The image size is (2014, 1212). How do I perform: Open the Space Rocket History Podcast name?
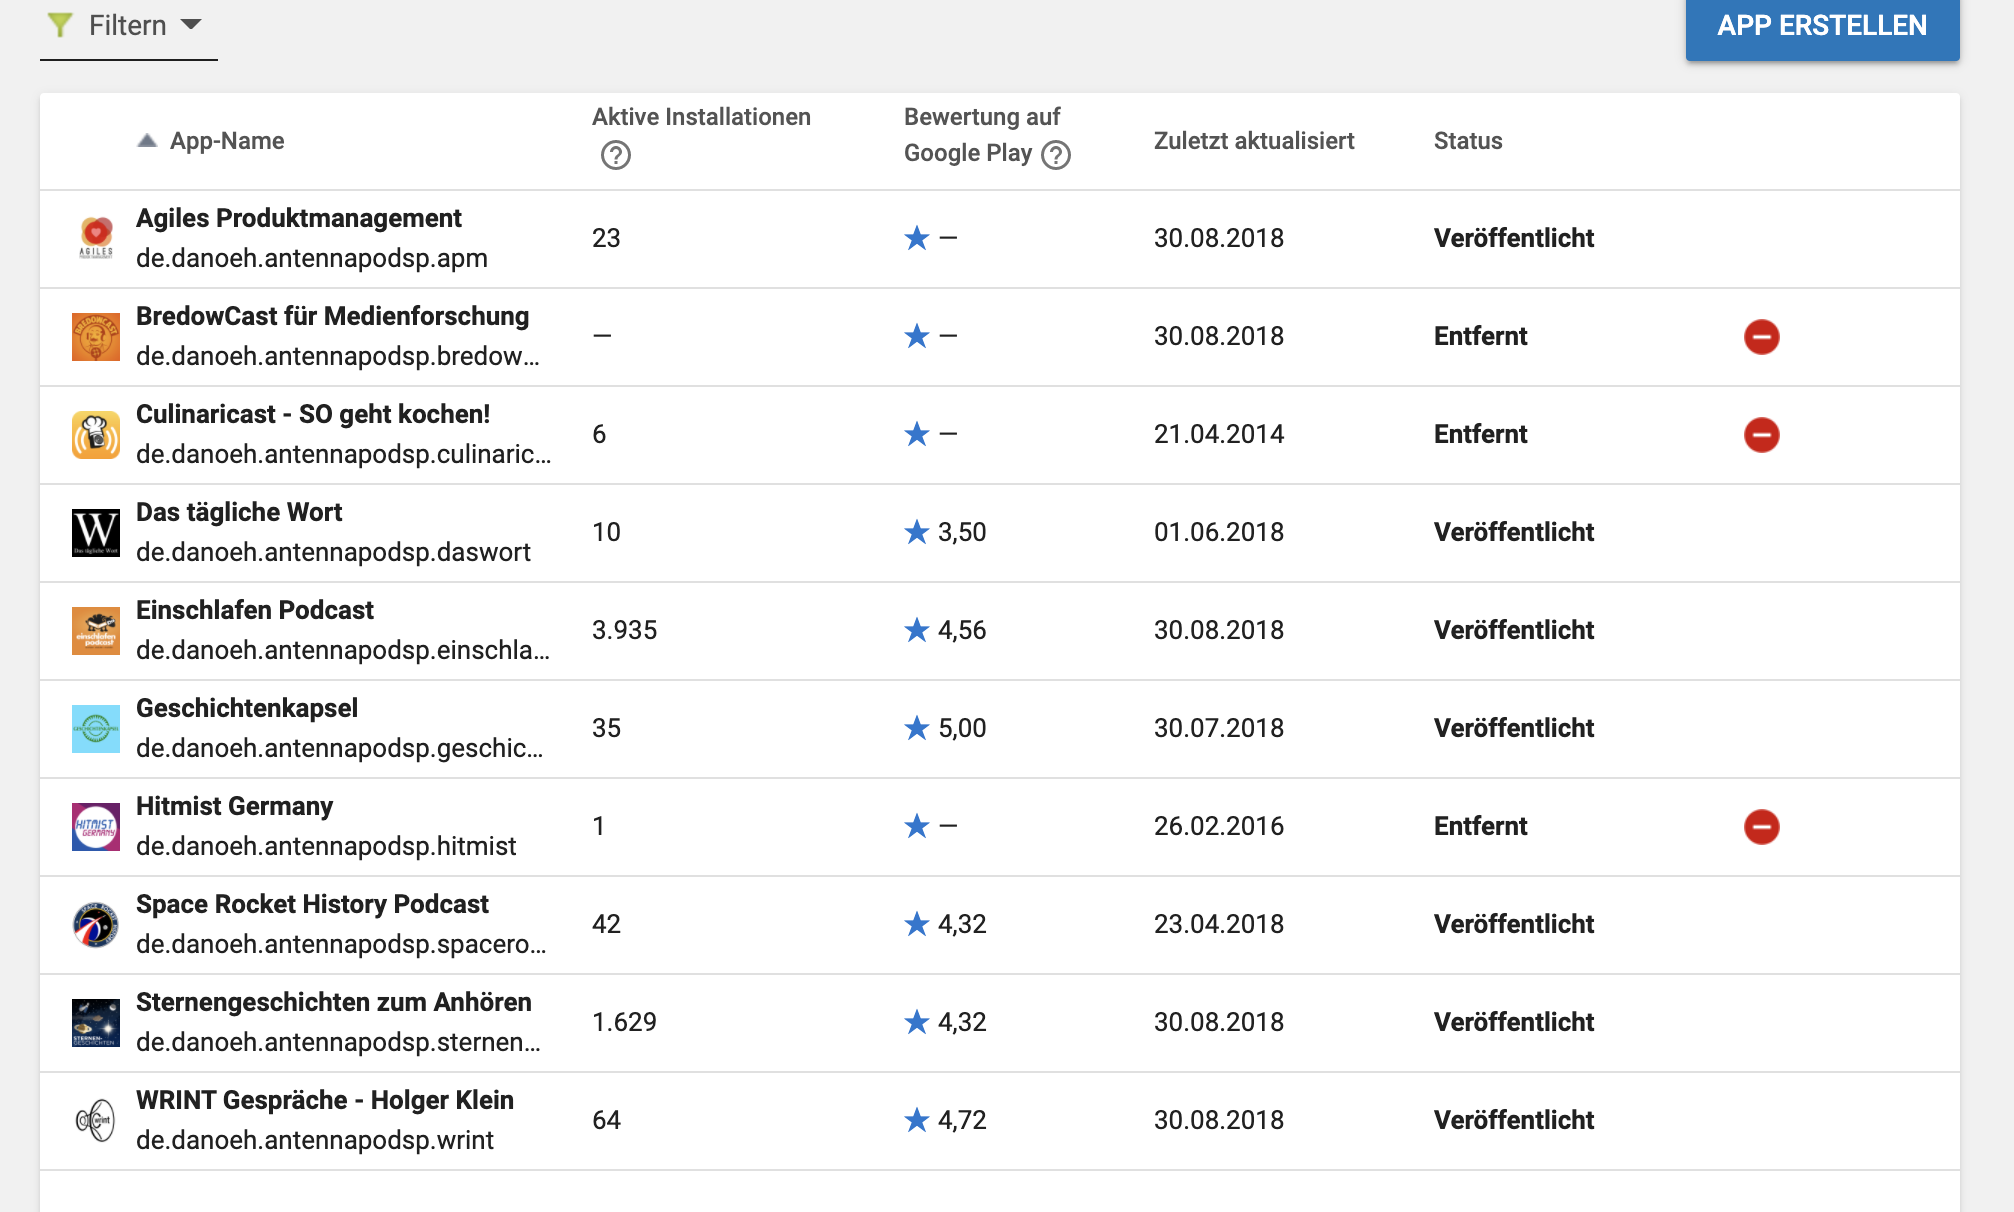tap(313, 904)
